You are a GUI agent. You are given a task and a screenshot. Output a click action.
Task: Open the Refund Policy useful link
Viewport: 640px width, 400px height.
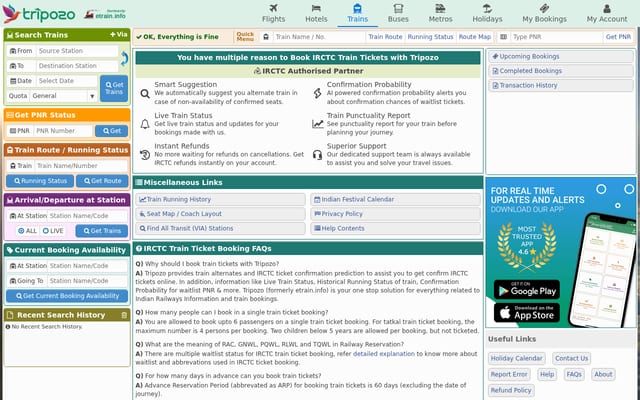click(x=511, y=390)
